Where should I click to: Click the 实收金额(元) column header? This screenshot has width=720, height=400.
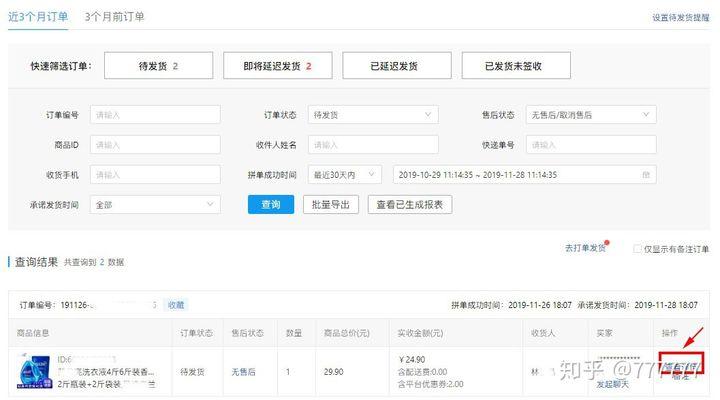click(420, 333)
